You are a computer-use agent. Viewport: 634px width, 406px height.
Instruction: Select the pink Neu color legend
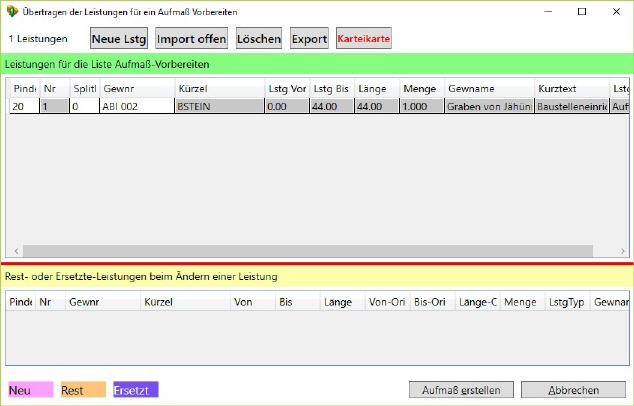coord(31,389)
